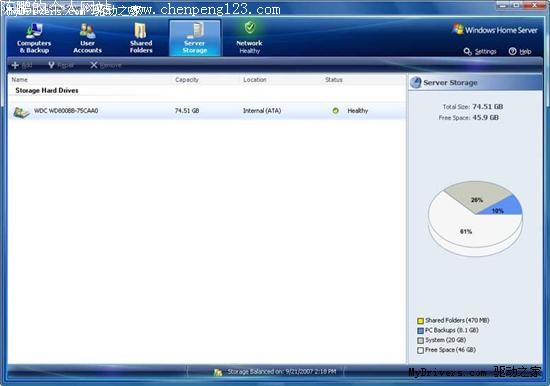Sort by the Status column header

point(334,80)
